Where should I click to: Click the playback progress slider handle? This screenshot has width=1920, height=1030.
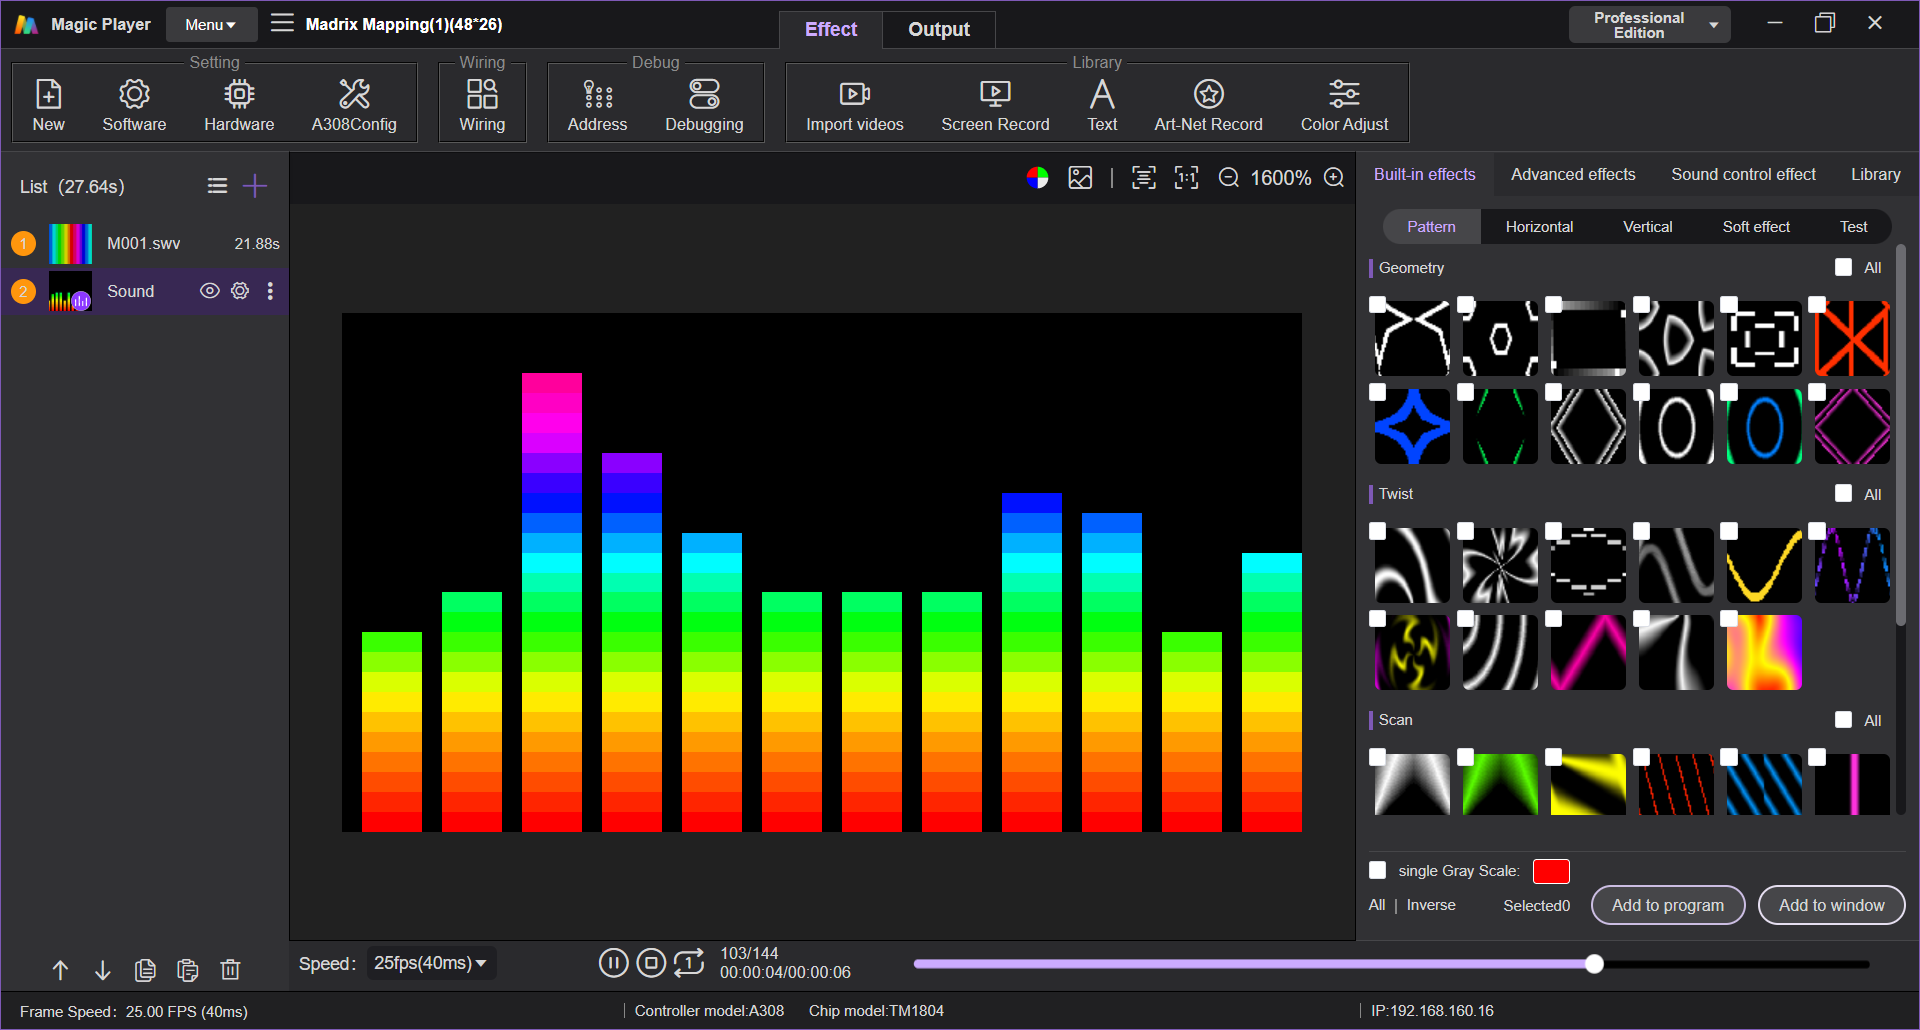coord(1594,964)
